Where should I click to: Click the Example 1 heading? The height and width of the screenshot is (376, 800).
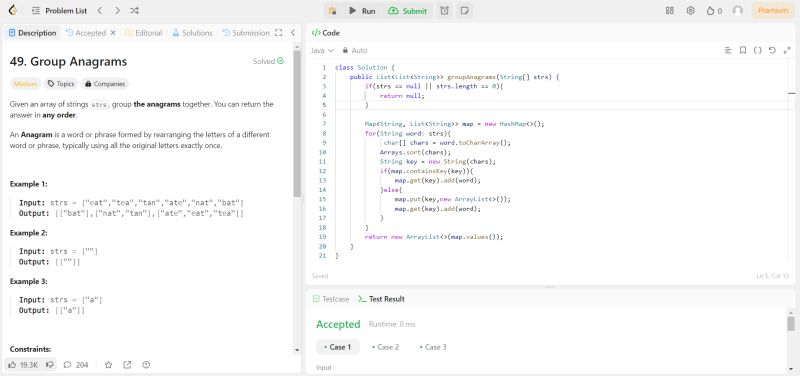[x=29, y=184]
